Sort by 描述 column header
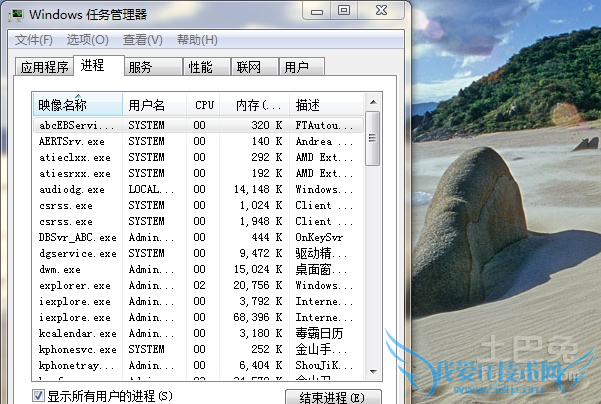Image resolution: width=601 pixels, height=404 pixels. tap(326, 105)
